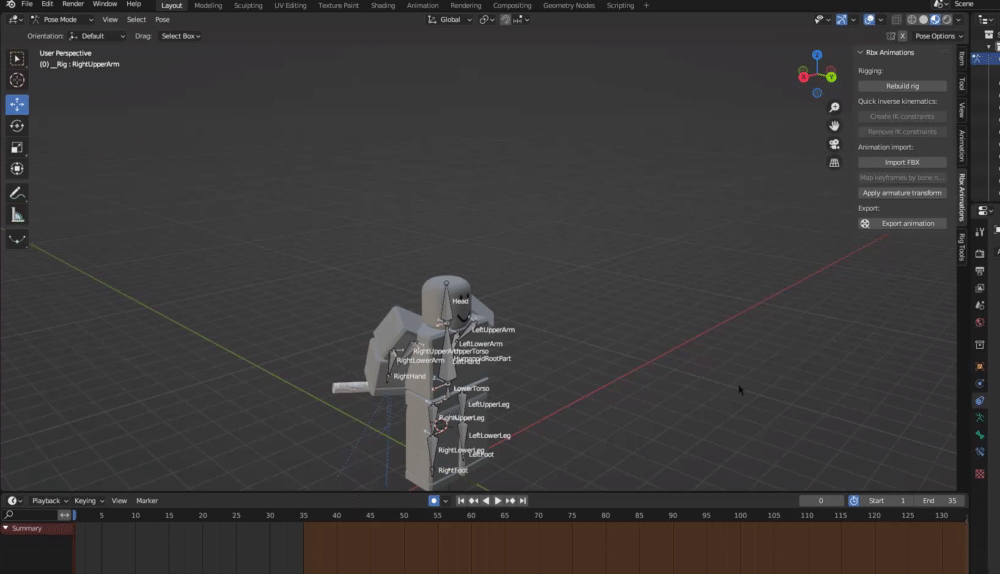1000x574 pixels.
Task: Open the Bone Constraints properties tab
Action: (980, 452)
